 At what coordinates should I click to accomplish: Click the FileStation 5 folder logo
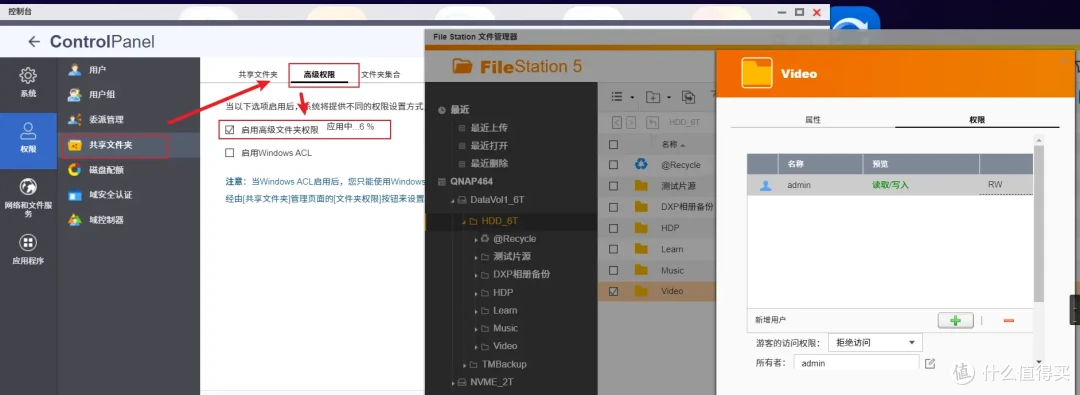pos(462,66)
